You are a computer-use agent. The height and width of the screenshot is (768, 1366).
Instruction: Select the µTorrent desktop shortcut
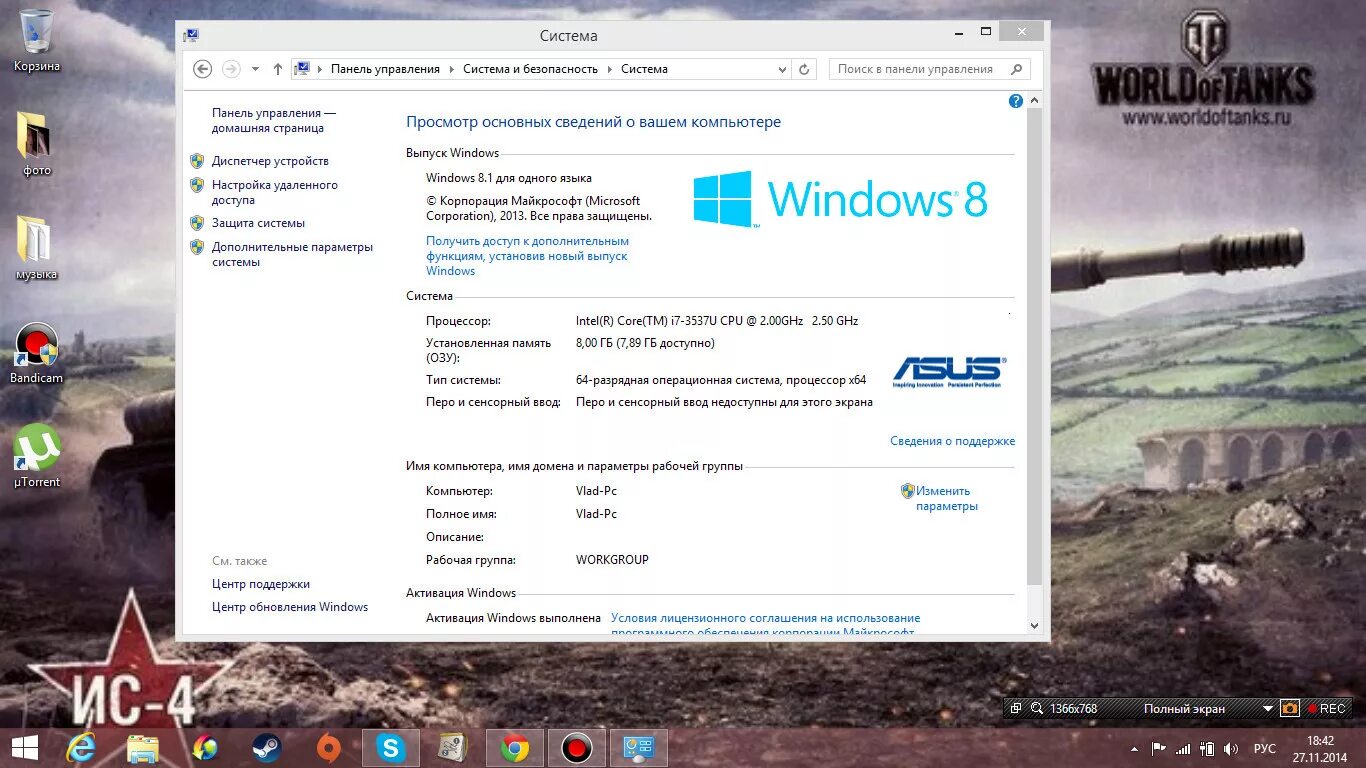coord(37,456)
